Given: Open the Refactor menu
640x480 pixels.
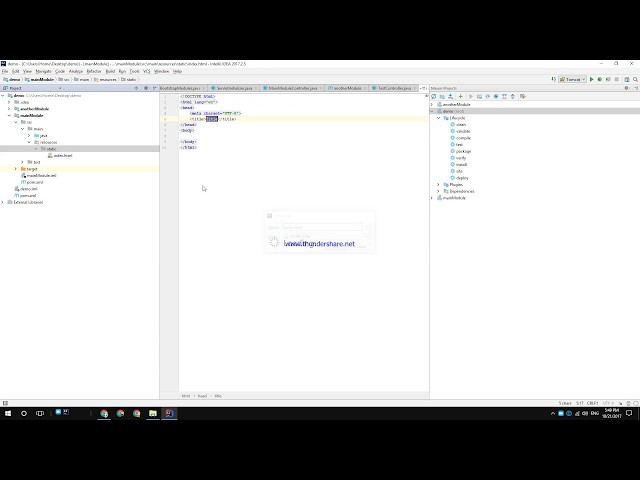Looking at the screenshot, I should pyautogui.click(x=94, y=71).
